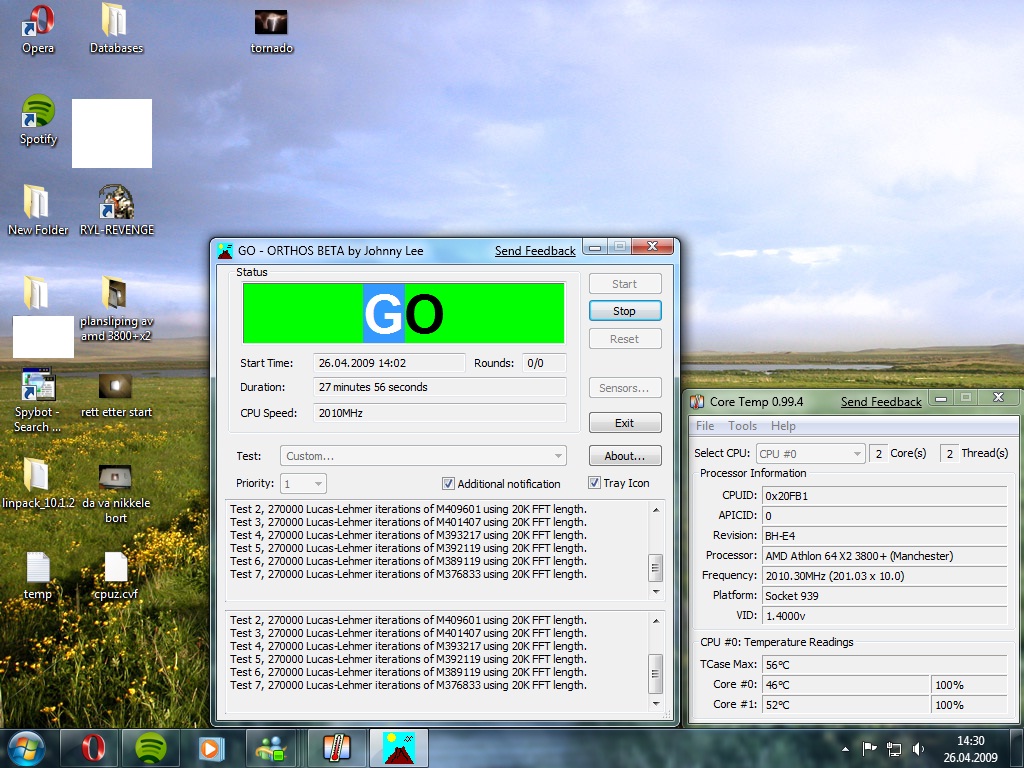Open the Databases folder on desktop

116,29
